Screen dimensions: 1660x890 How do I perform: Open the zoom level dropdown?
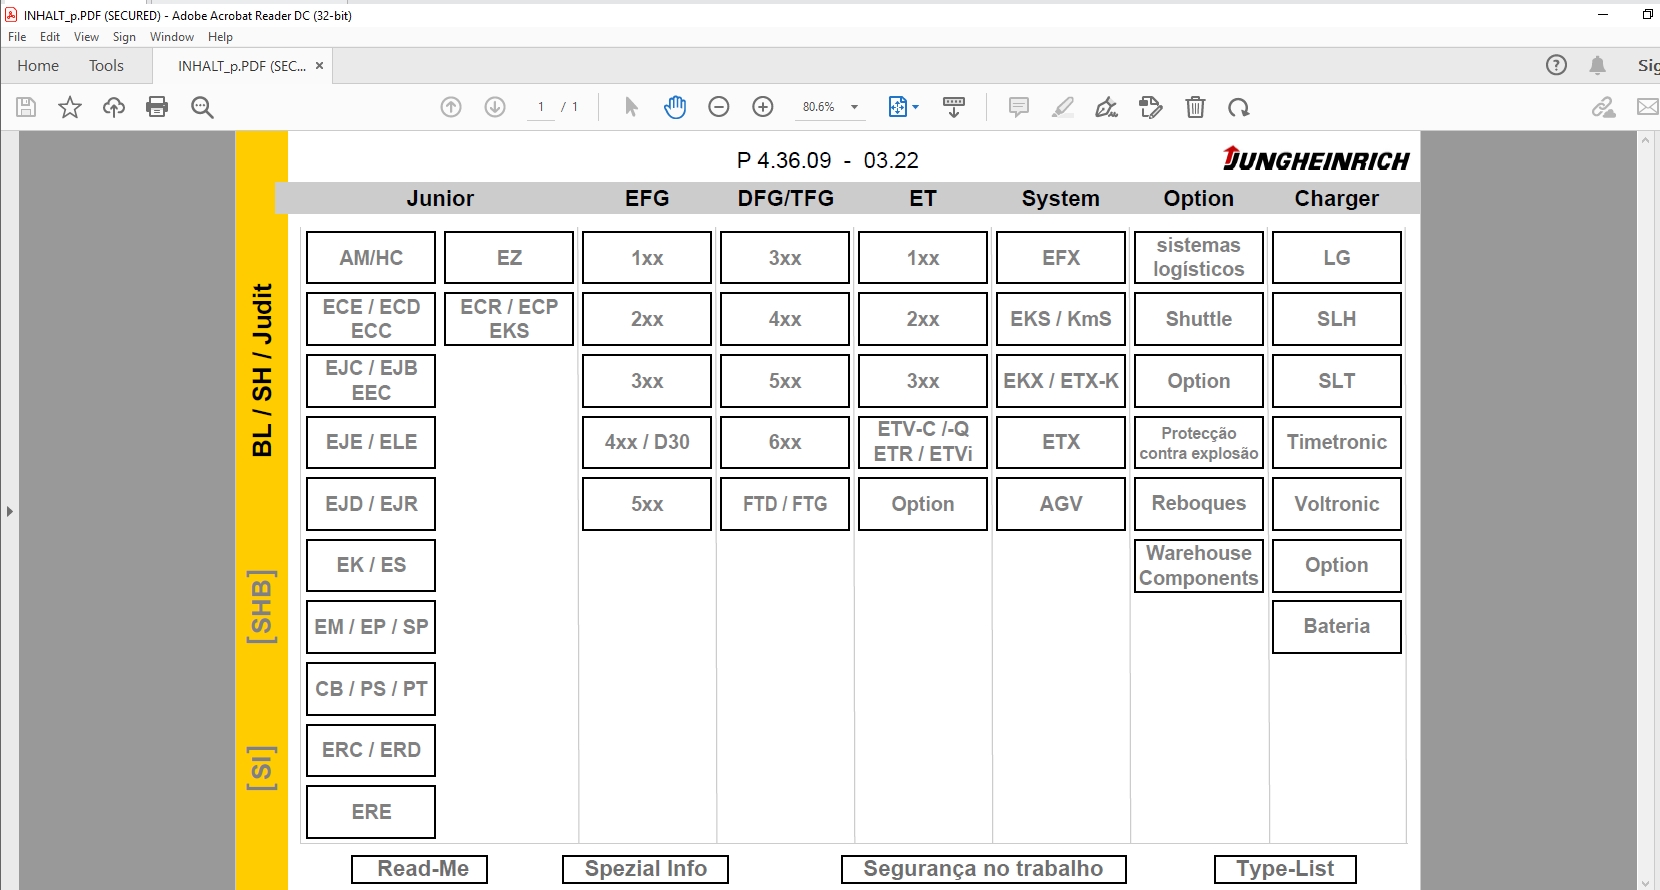(x=854, y=107)
